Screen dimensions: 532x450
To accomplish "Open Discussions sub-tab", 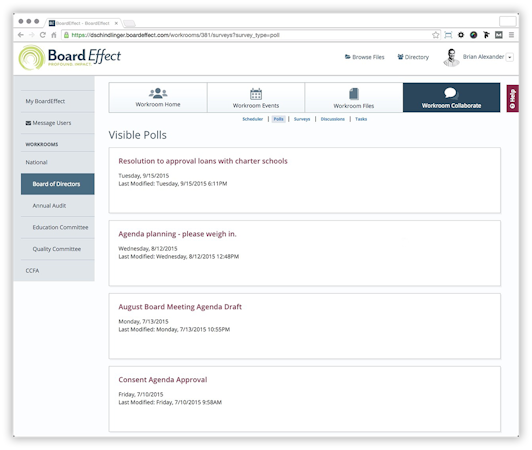I will (332, 119).
